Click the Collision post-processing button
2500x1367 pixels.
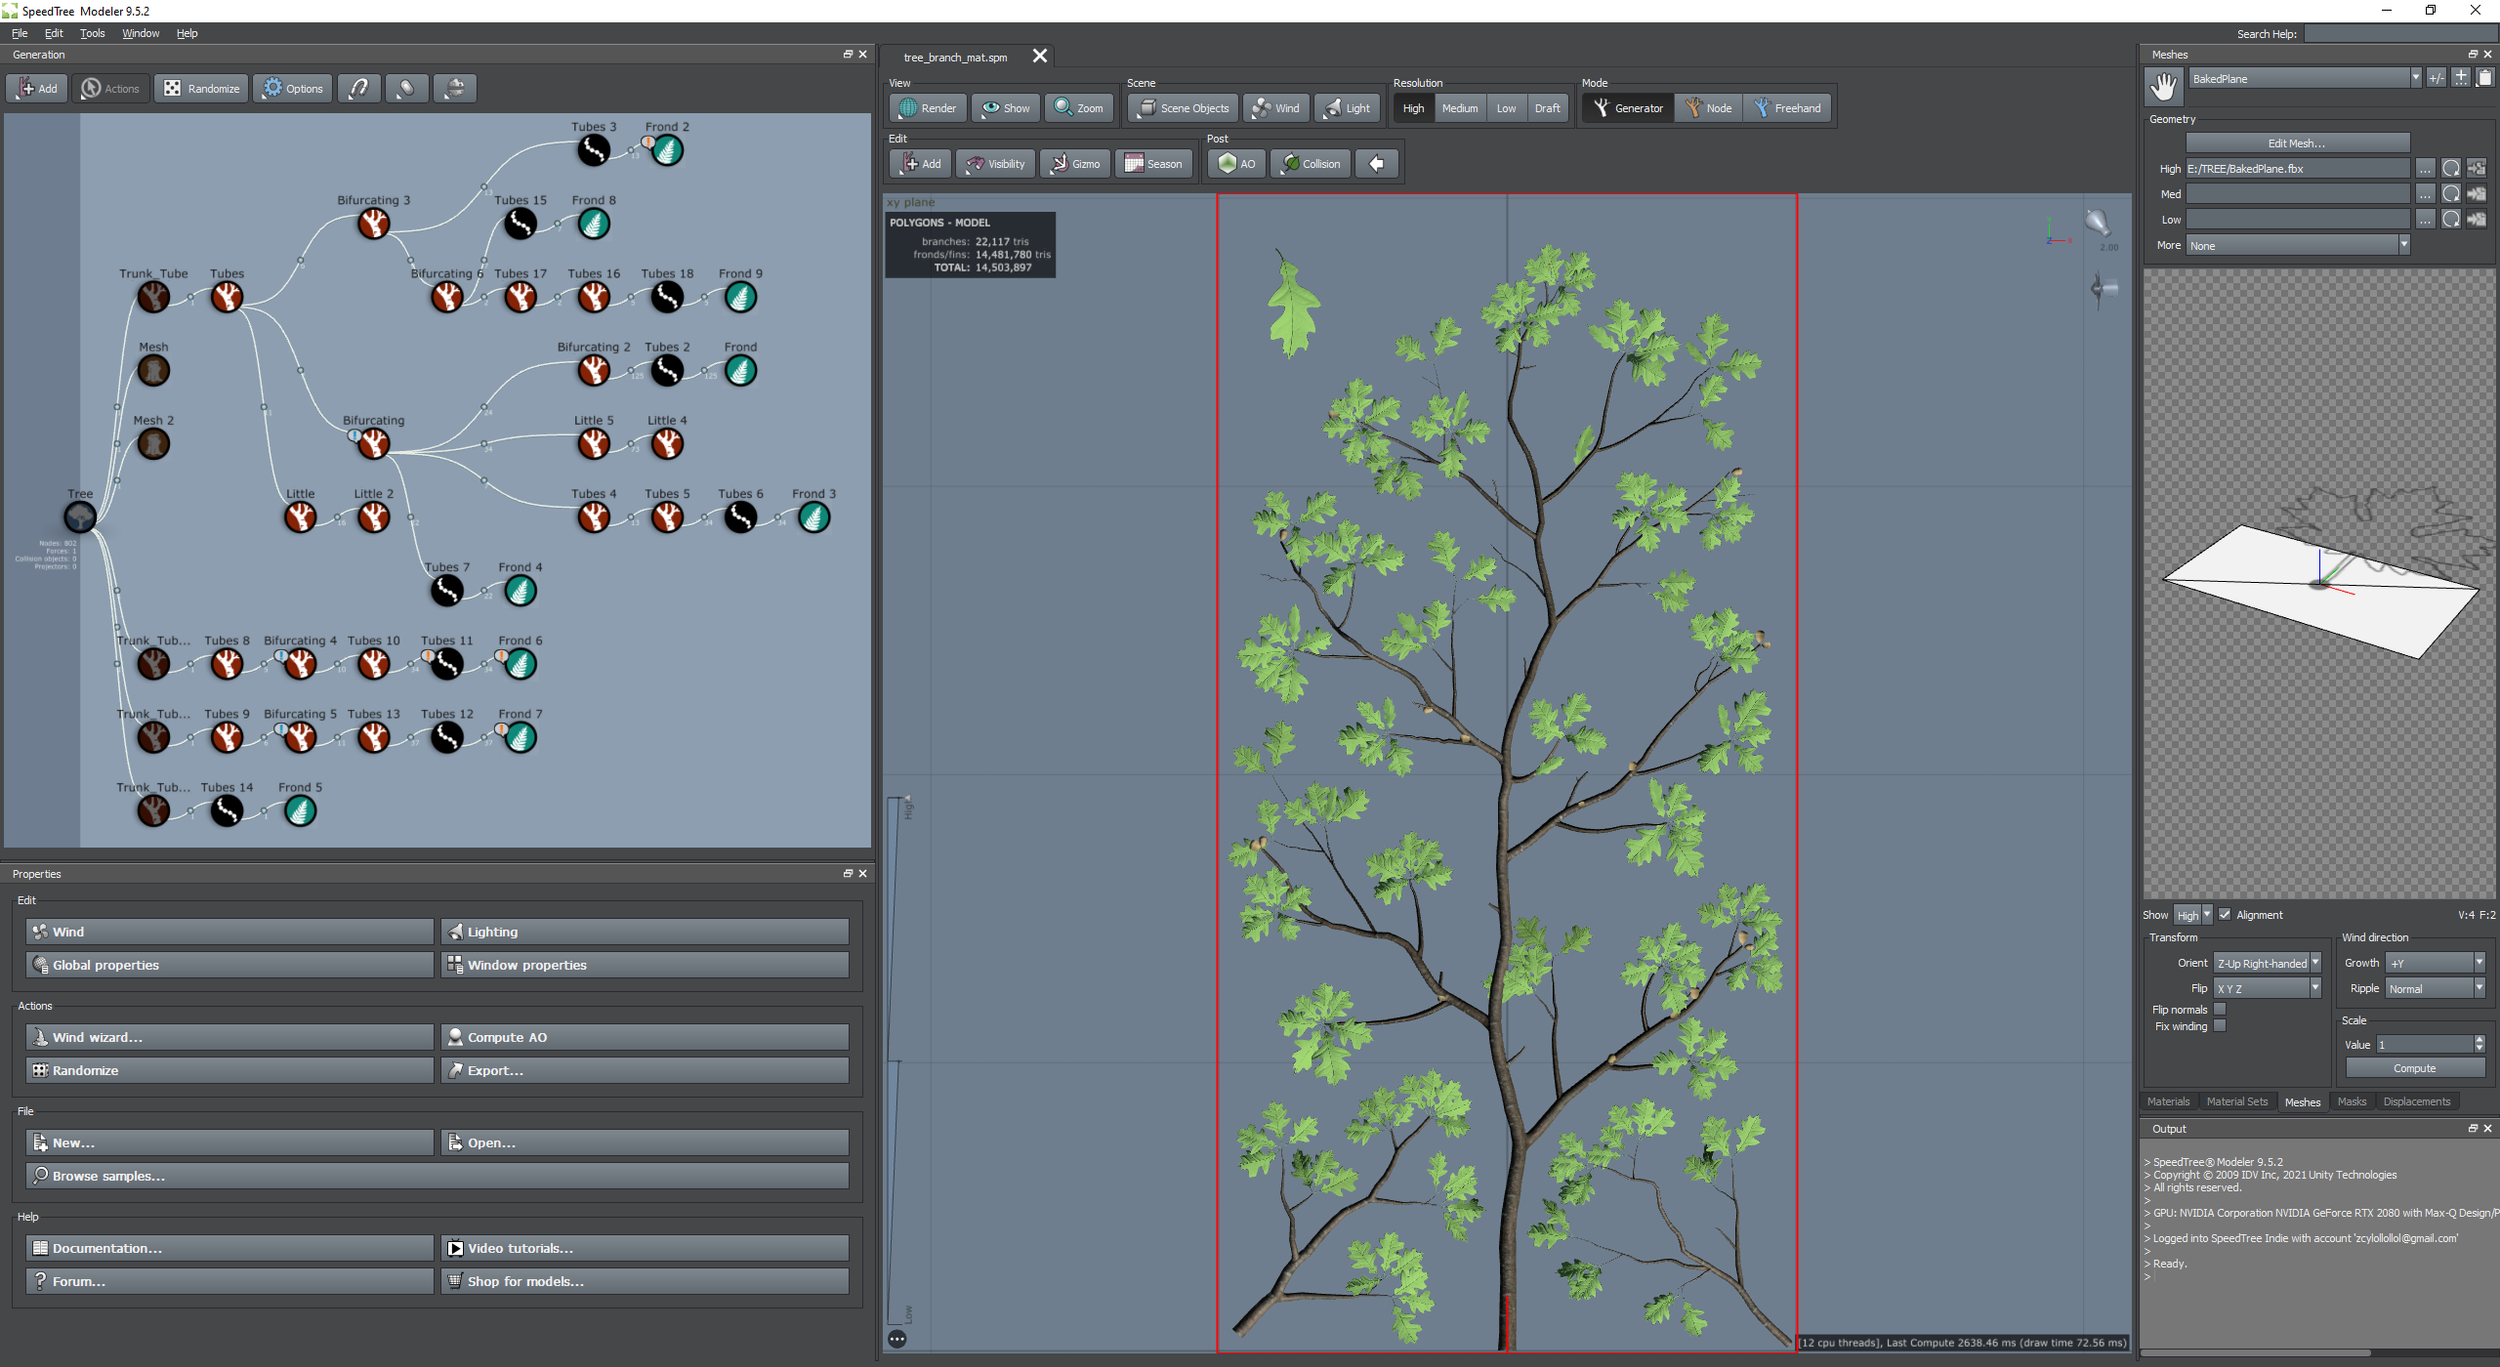tap(1311, 164)
